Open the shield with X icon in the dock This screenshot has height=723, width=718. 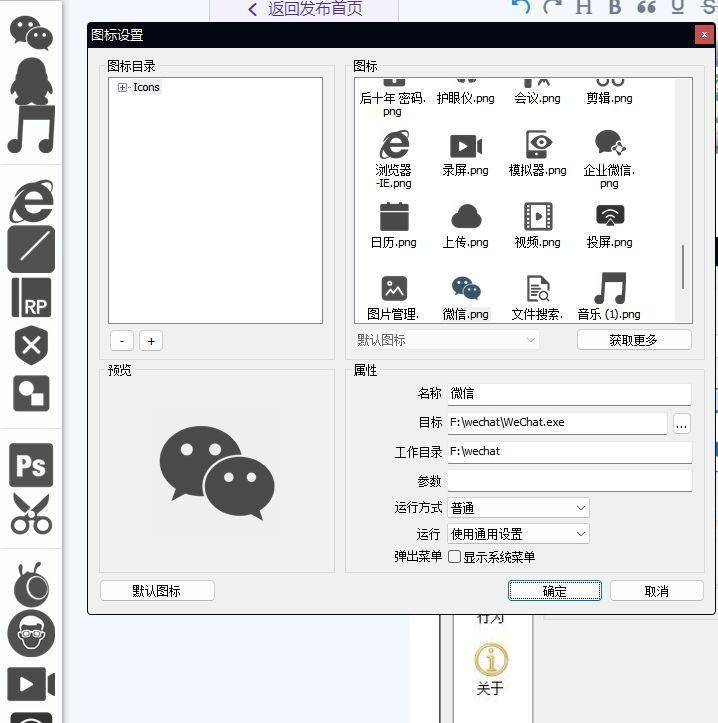coord(31,345)
